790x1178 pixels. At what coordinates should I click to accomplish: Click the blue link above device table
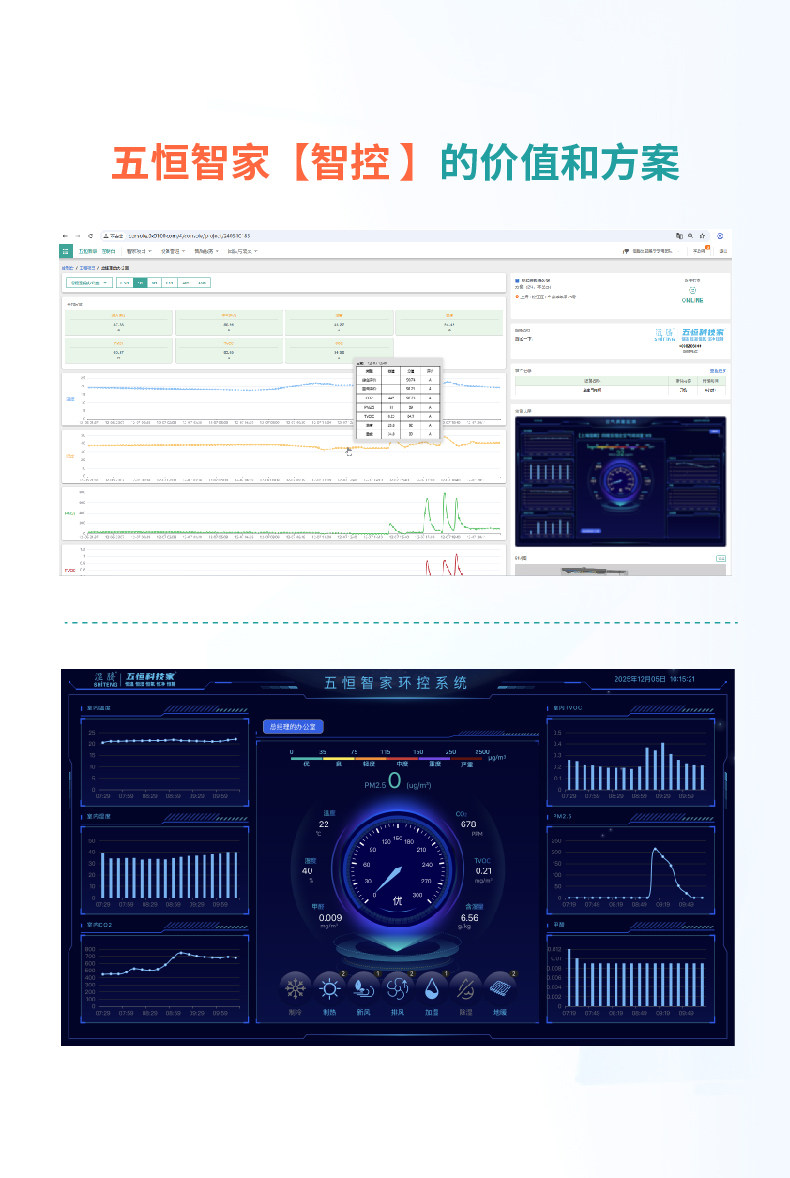[x=717, y=370]
